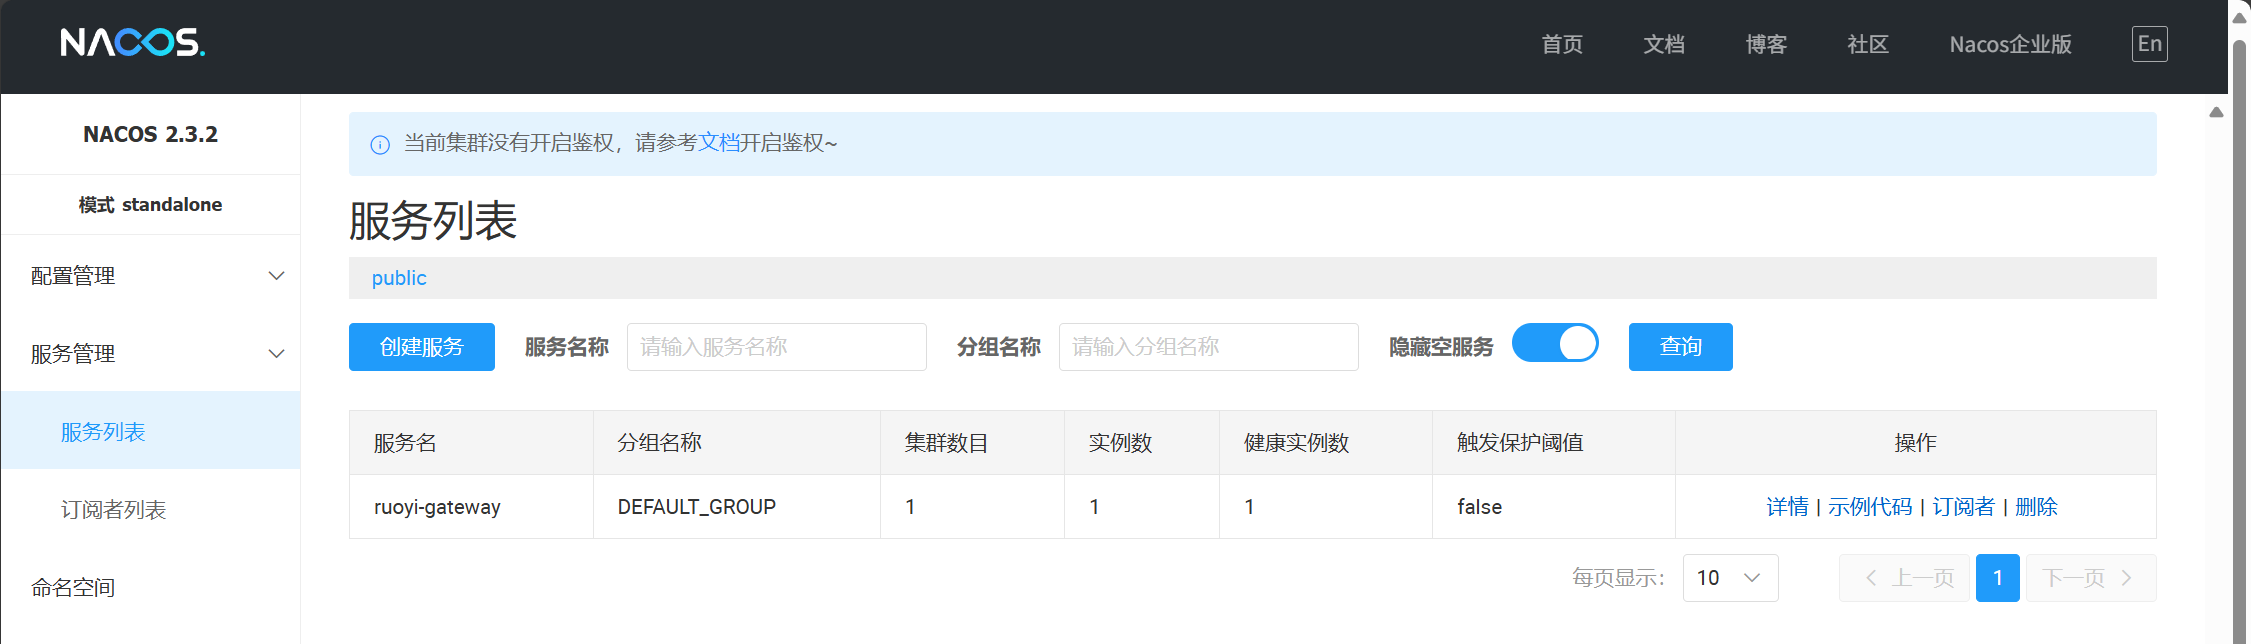2251x644 pixels.
Task: Select 服务列表 in the sidebar
Action: [103, 432]
